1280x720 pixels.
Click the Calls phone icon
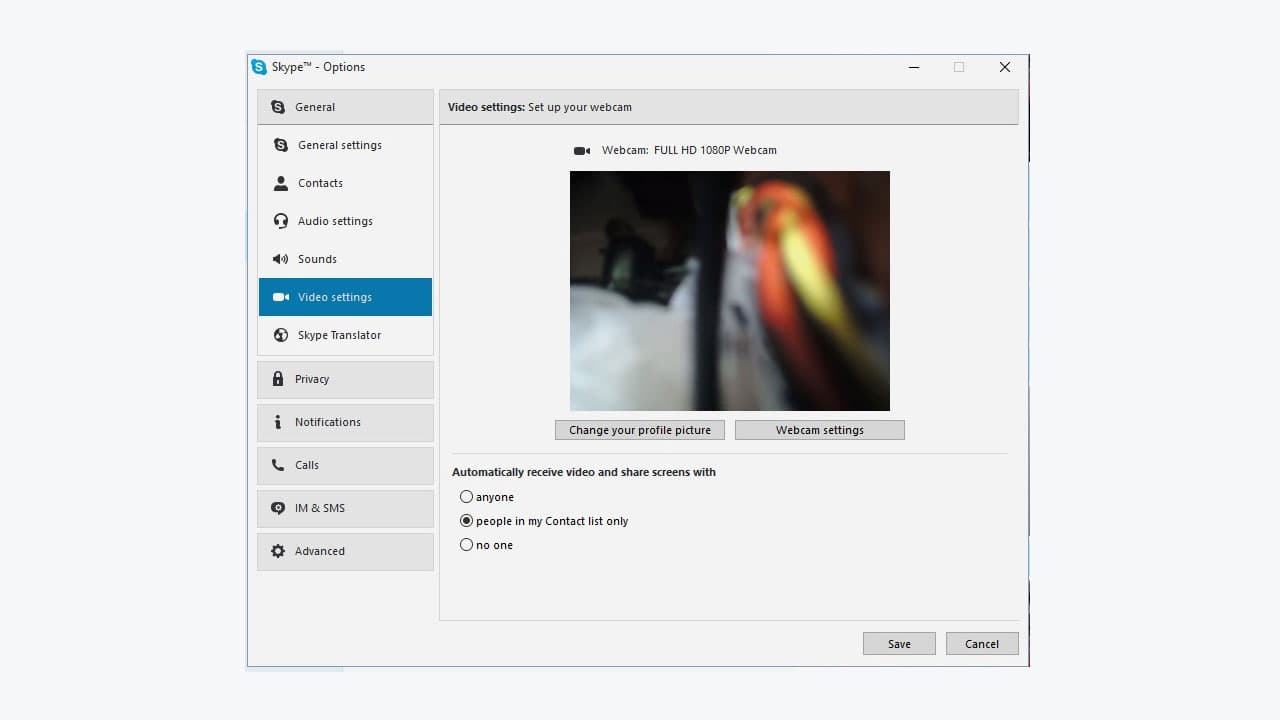(278, 465)
